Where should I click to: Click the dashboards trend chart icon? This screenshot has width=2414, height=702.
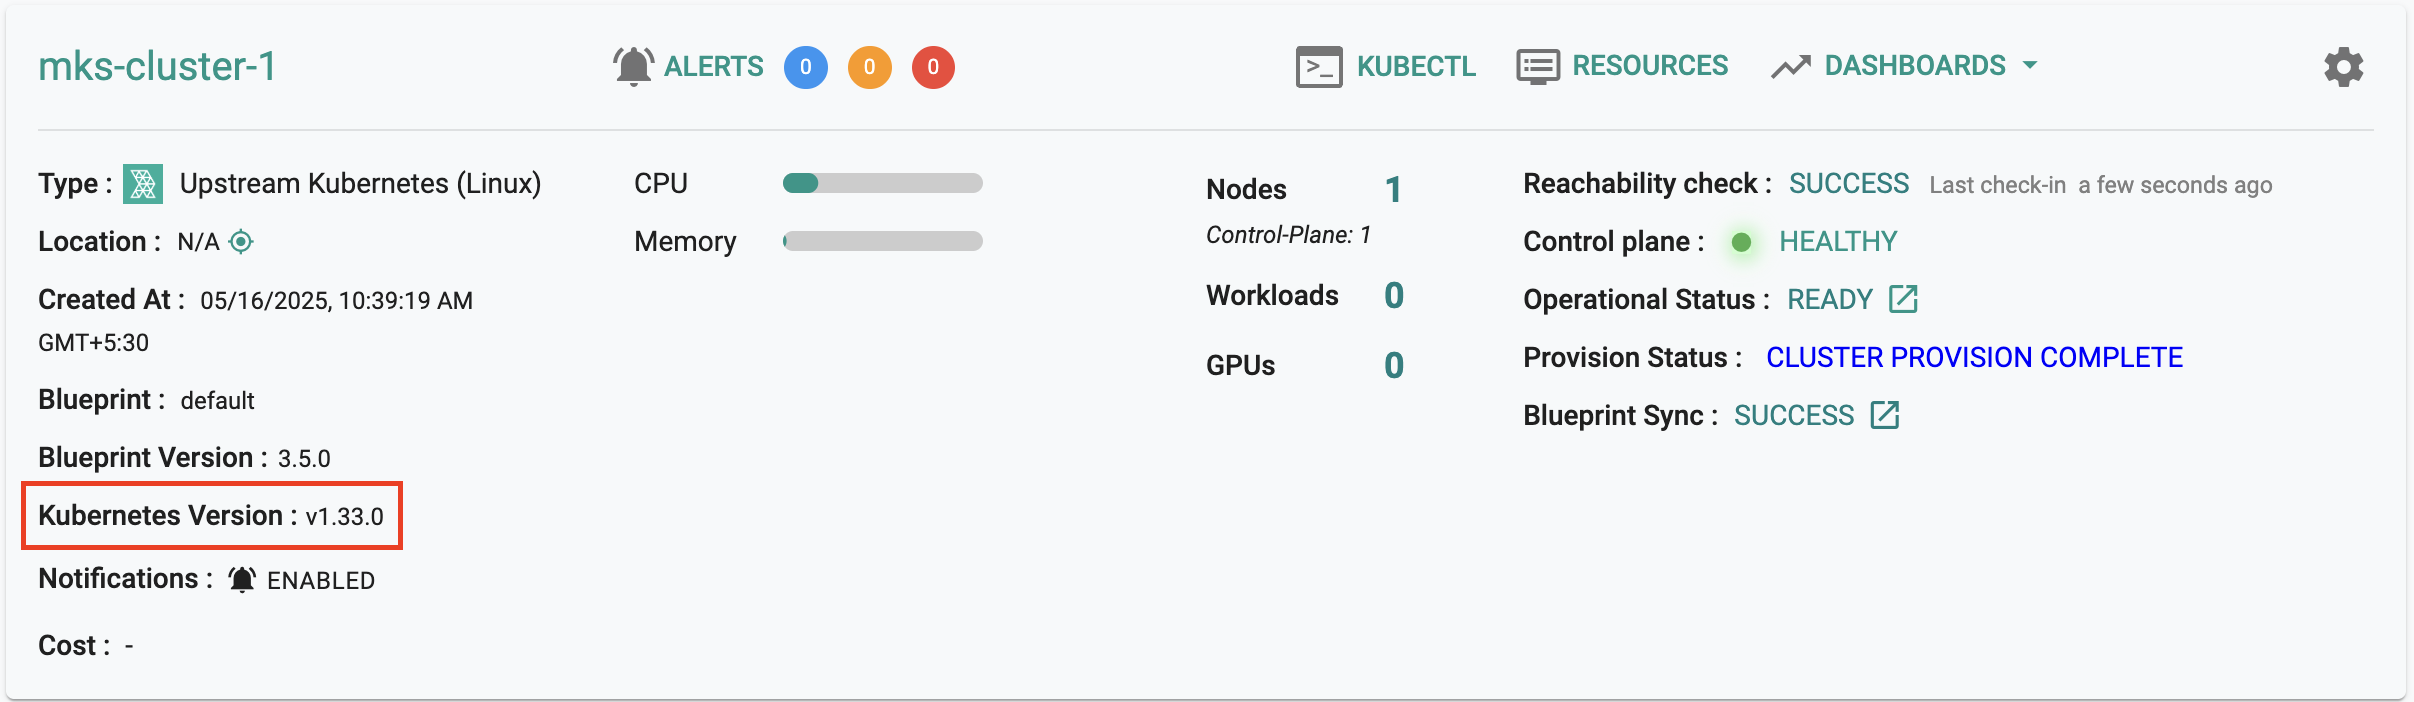pyautogui.click(x=1791, y=67)
